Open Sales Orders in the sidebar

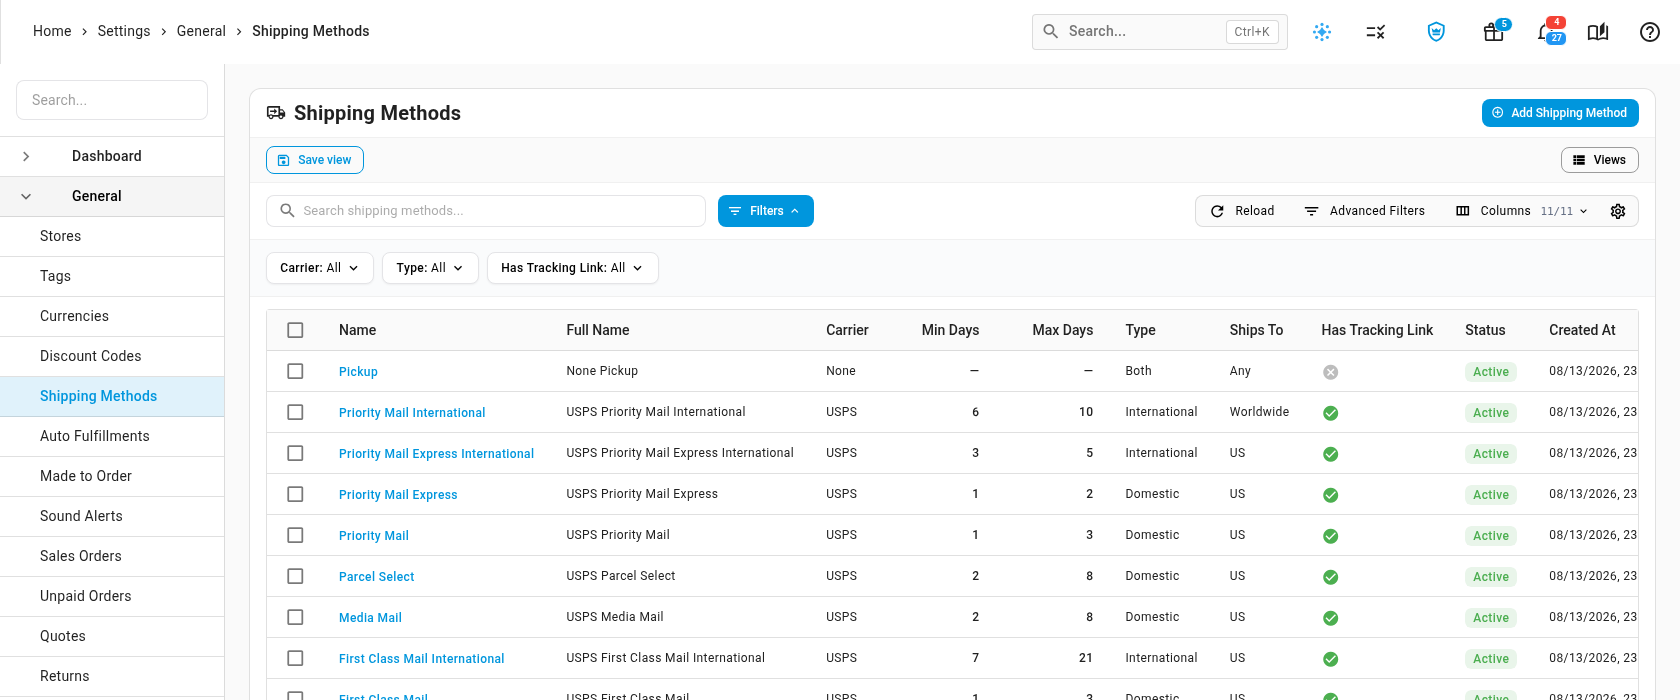point(112,556)
